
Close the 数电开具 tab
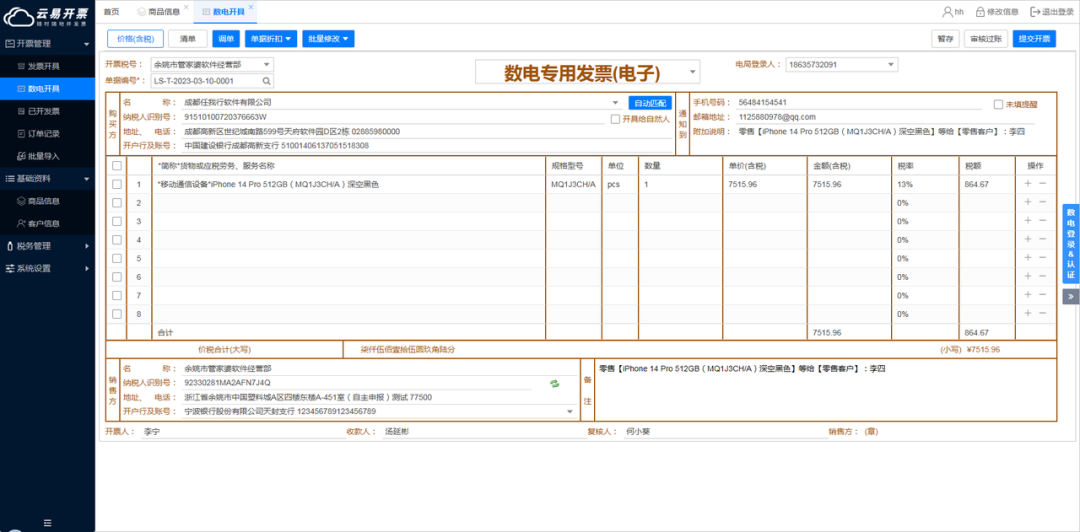251,7
